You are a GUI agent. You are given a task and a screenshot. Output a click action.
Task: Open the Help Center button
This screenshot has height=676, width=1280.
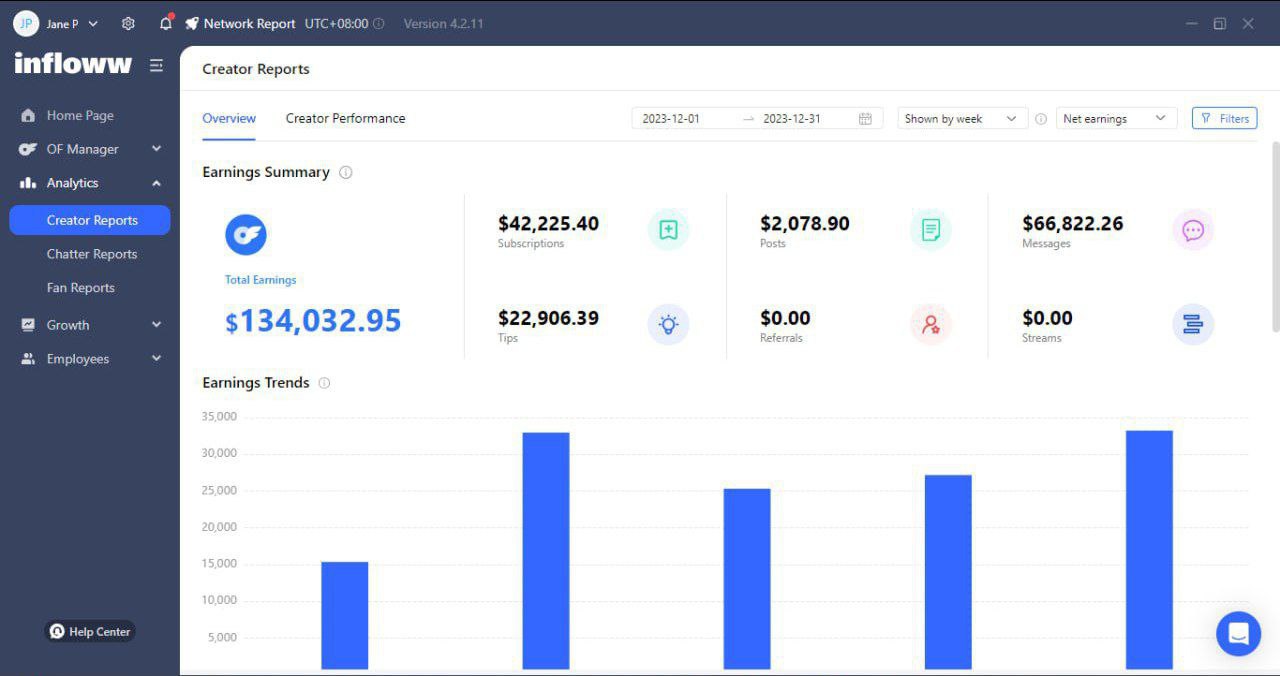tap(90, 631)
